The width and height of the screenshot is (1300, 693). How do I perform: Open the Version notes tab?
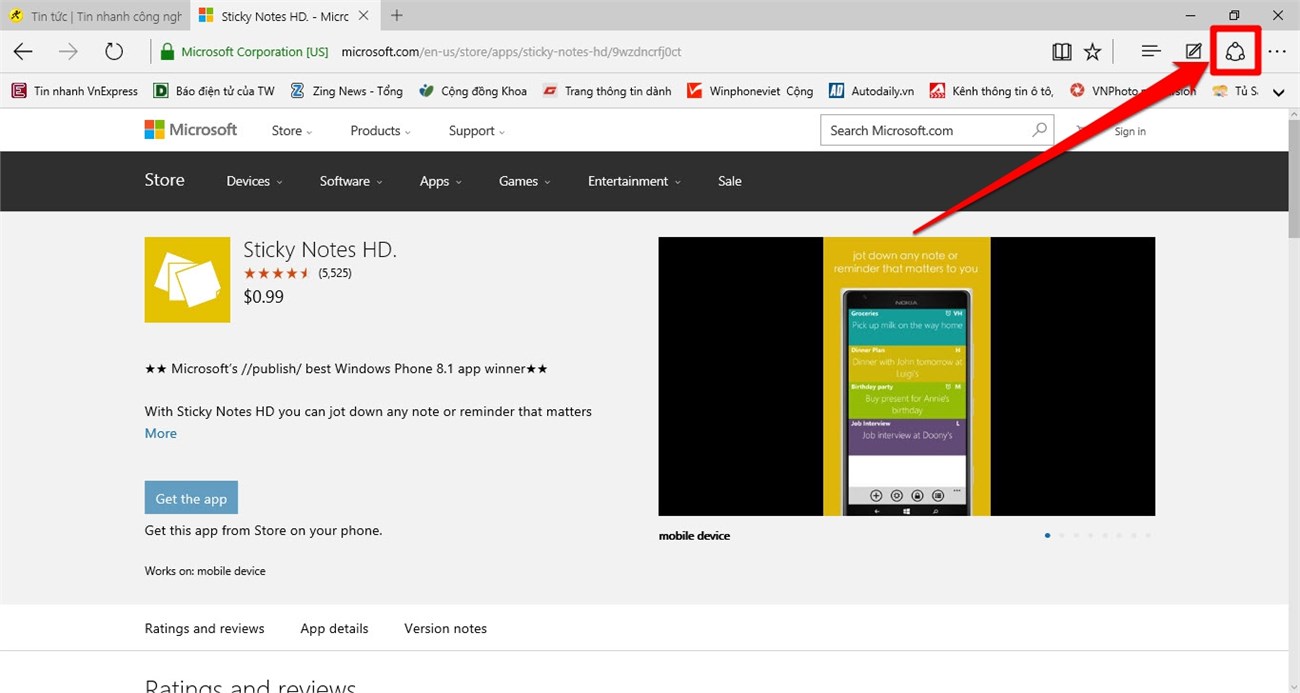coord(445,628)
